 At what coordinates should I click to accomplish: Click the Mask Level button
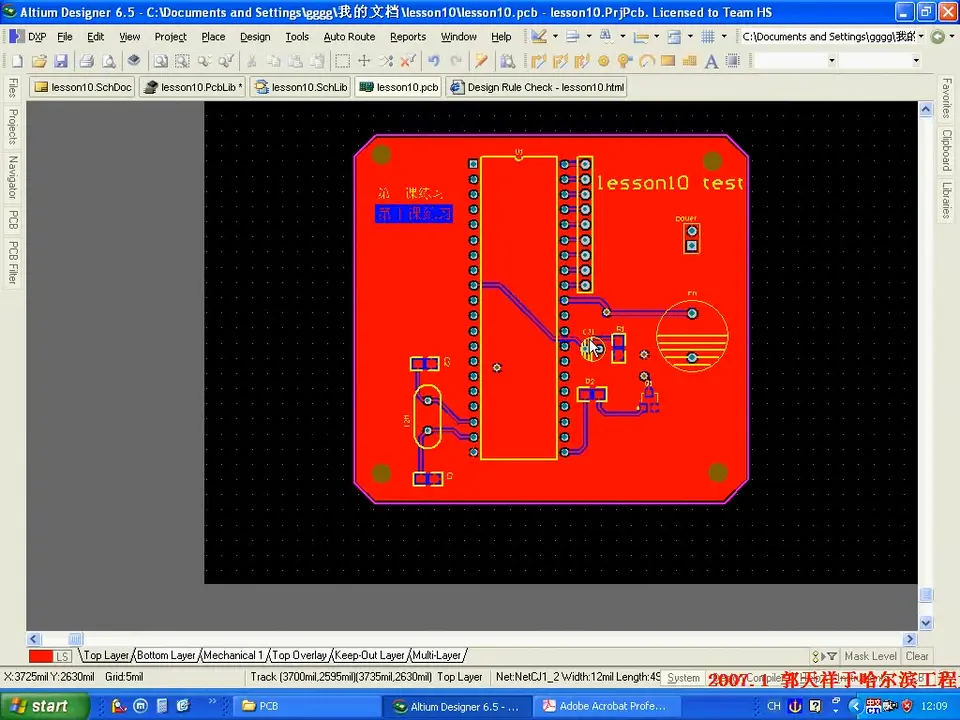tap(870, 656)
